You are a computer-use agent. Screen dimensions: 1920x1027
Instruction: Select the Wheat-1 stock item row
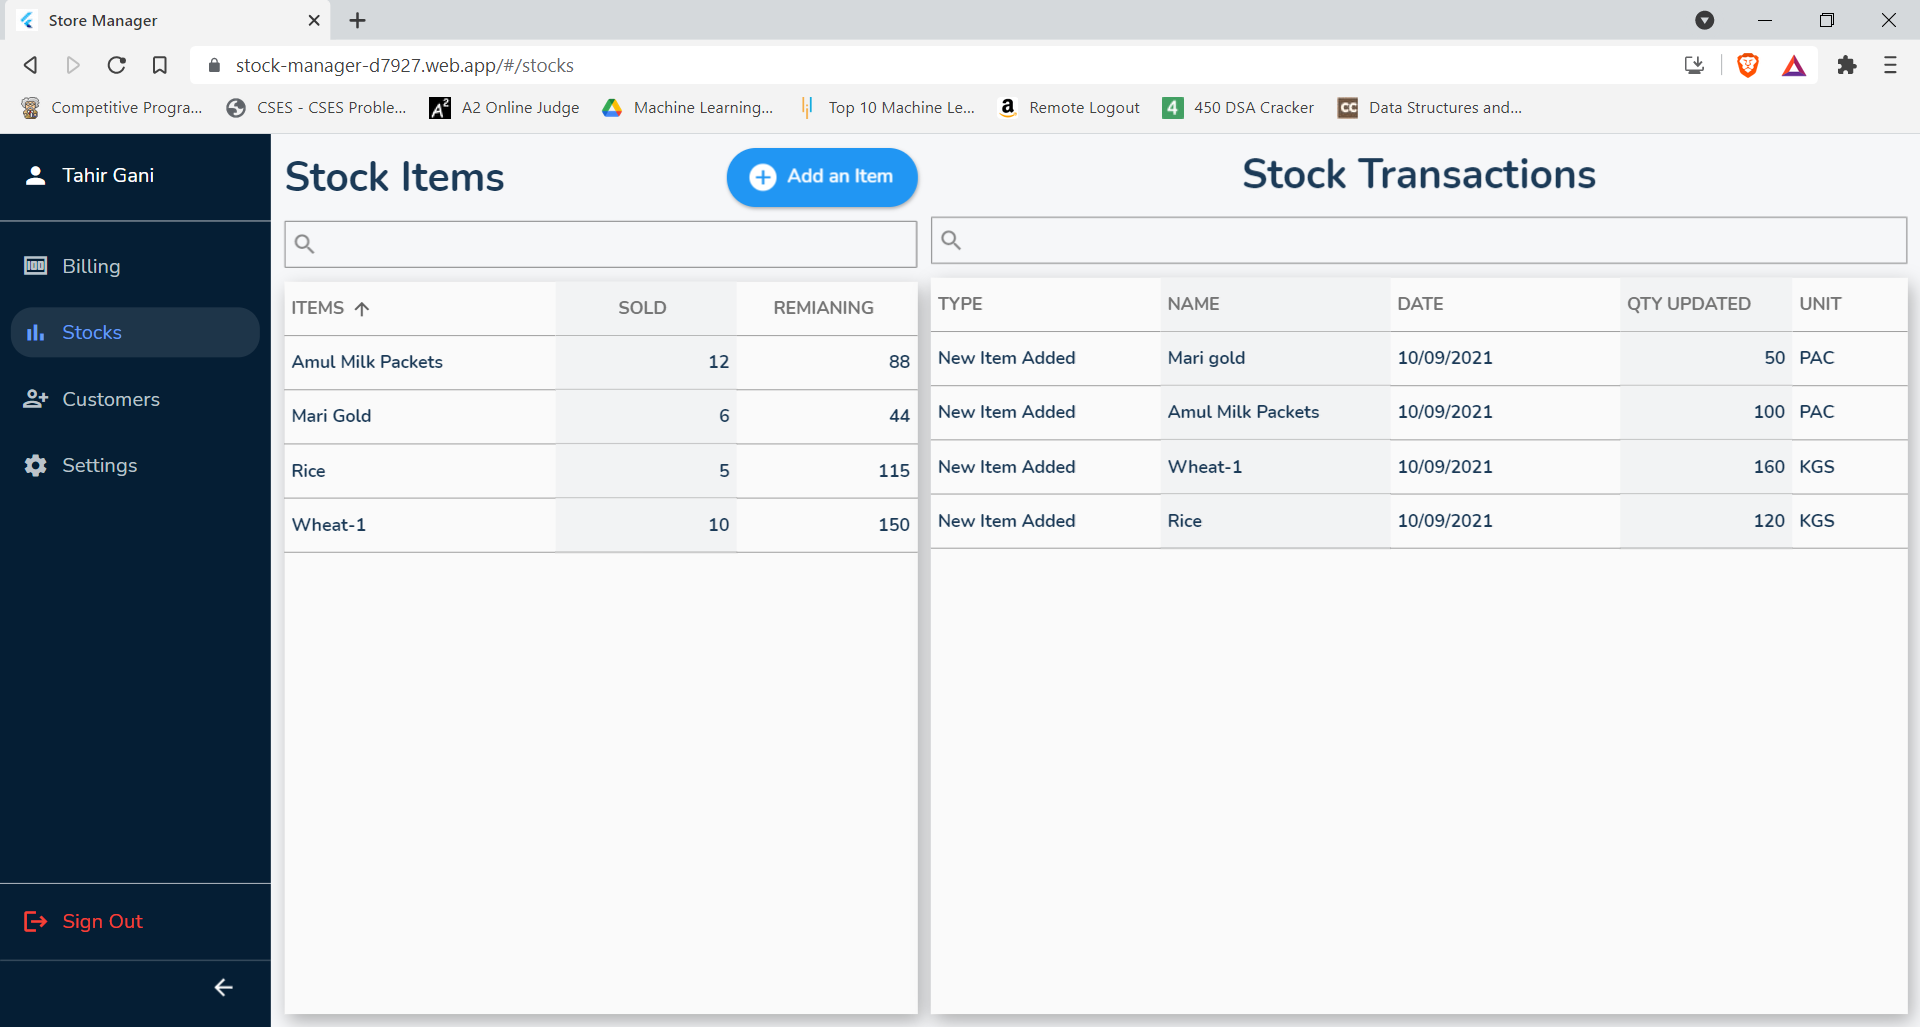(601, 525)
